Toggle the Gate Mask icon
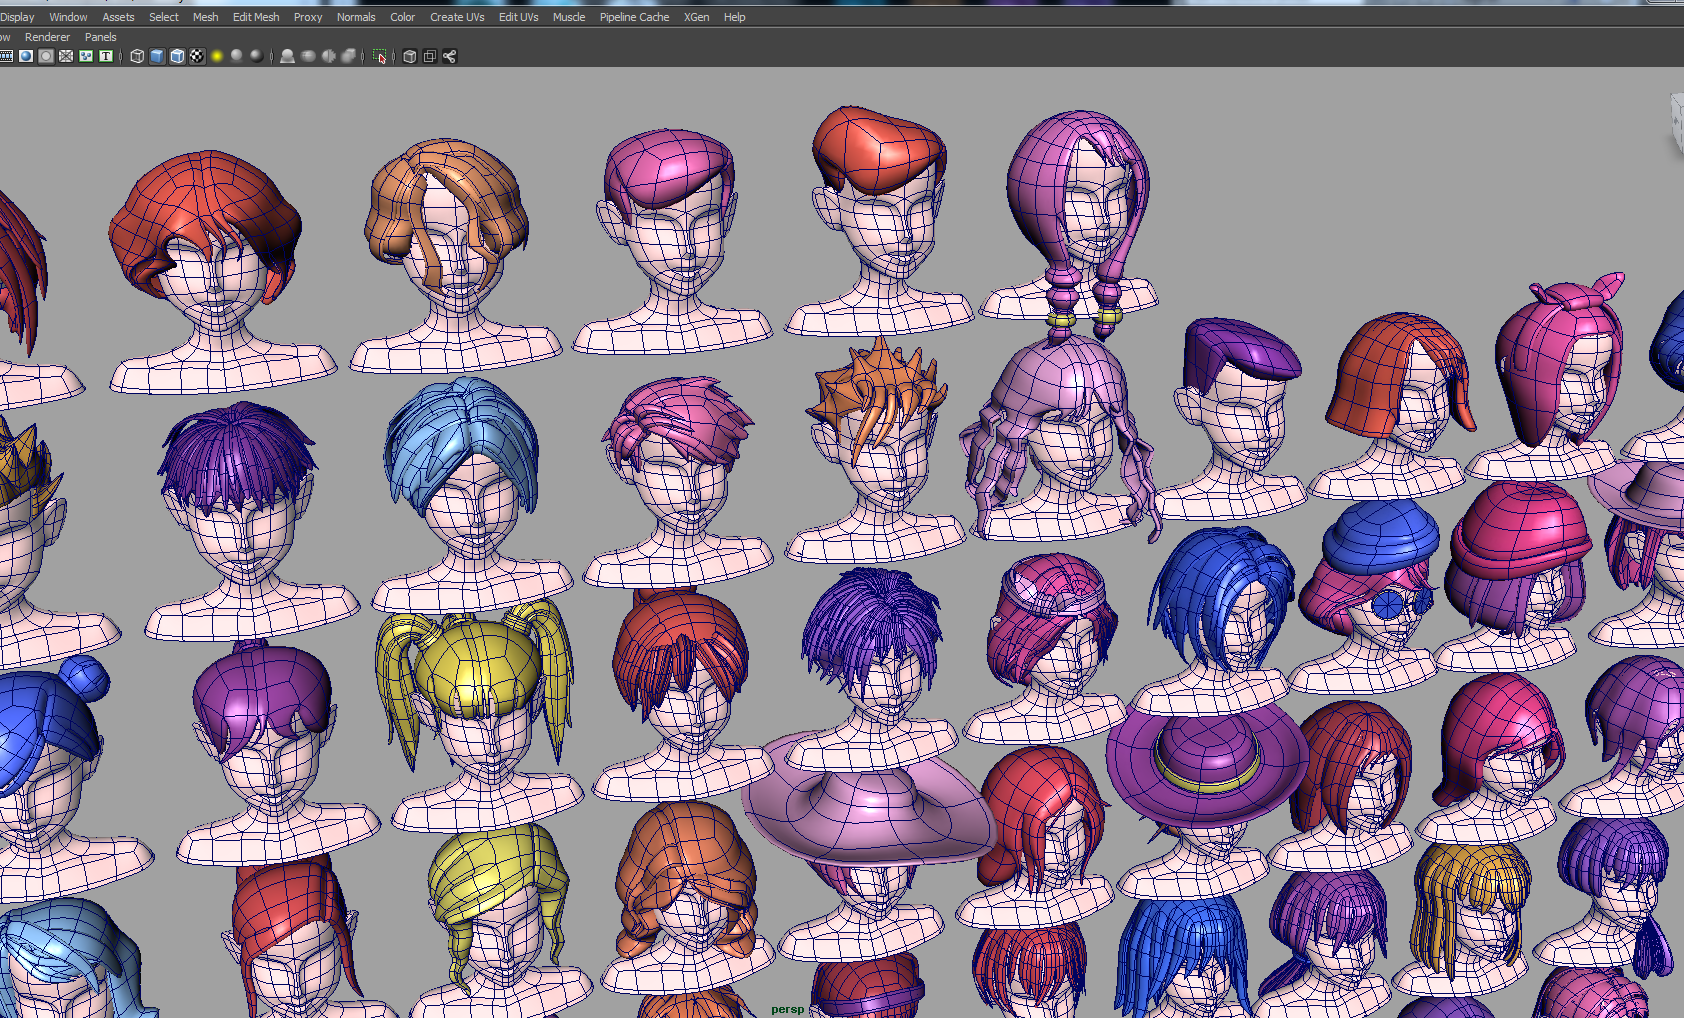 pyautogui.click(x=46, y=56)
